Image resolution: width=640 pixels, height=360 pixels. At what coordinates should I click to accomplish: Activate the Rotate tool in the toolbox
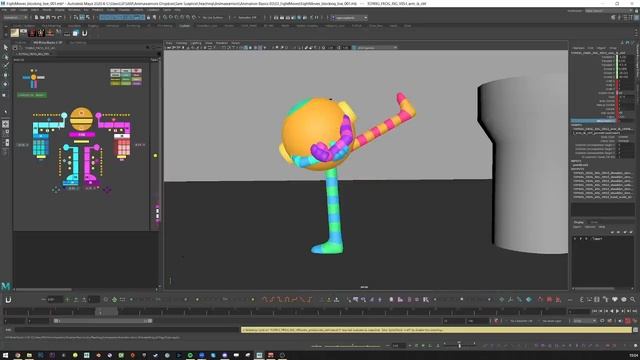point(6,84)
